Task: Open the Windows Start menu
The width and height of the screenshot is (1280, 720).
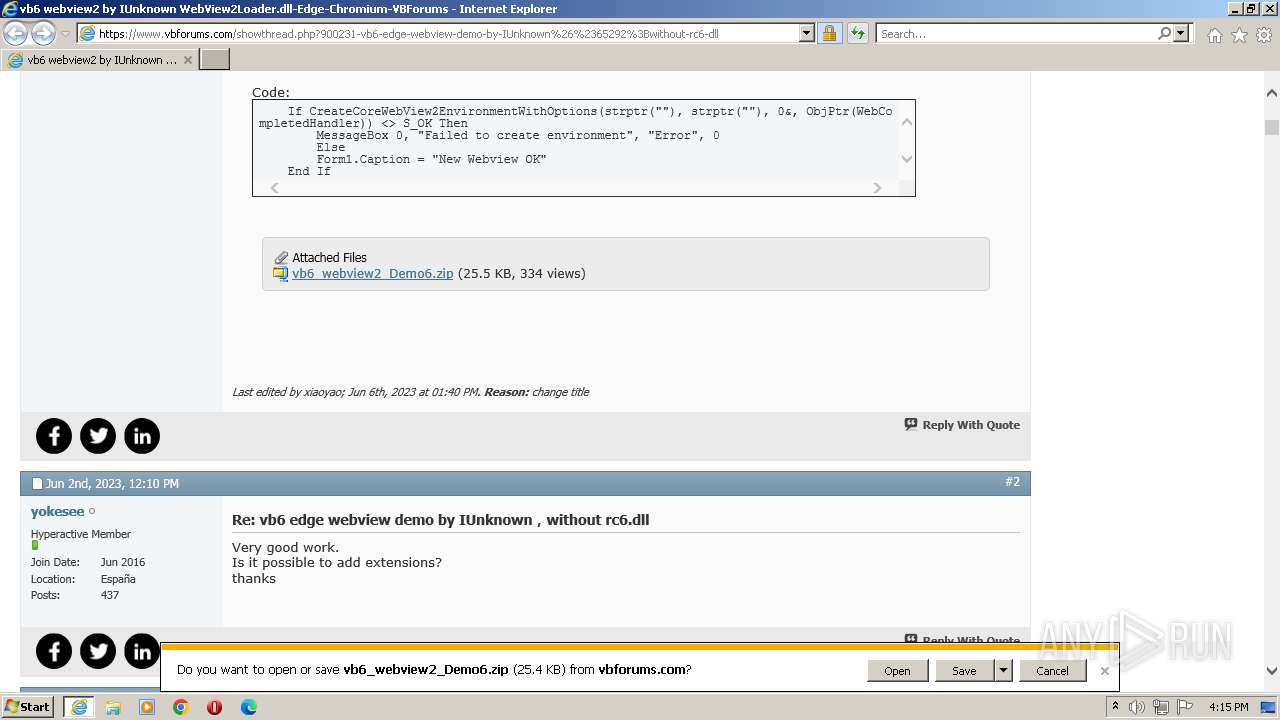Action: tap(28, 706)
